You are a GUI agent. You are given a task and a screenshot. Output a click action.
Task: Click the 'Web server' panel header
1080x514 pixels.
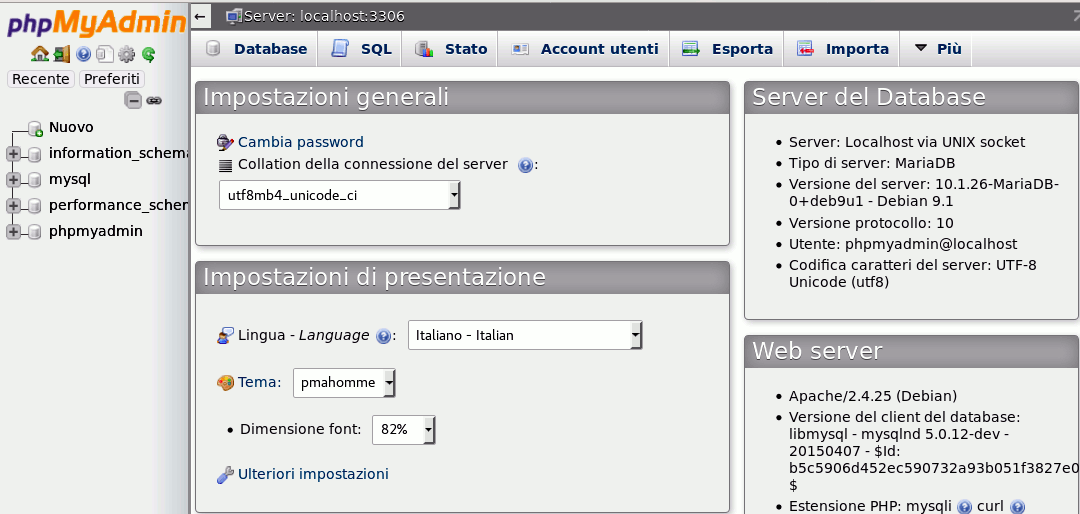click(912, 351)
